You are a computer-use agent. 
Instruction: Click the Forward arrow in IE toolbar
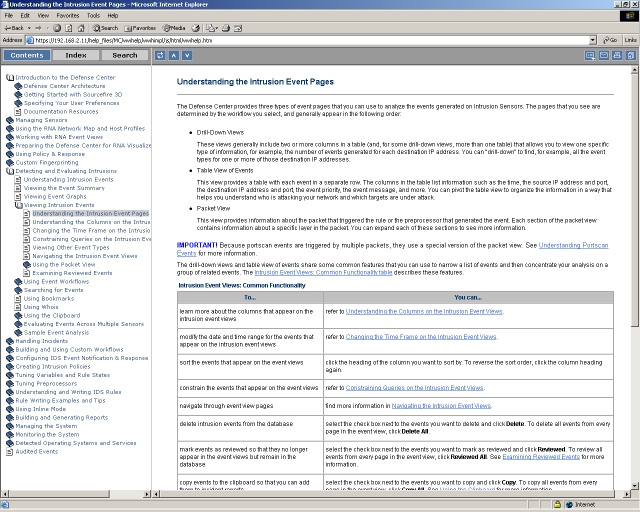point(38,28)
